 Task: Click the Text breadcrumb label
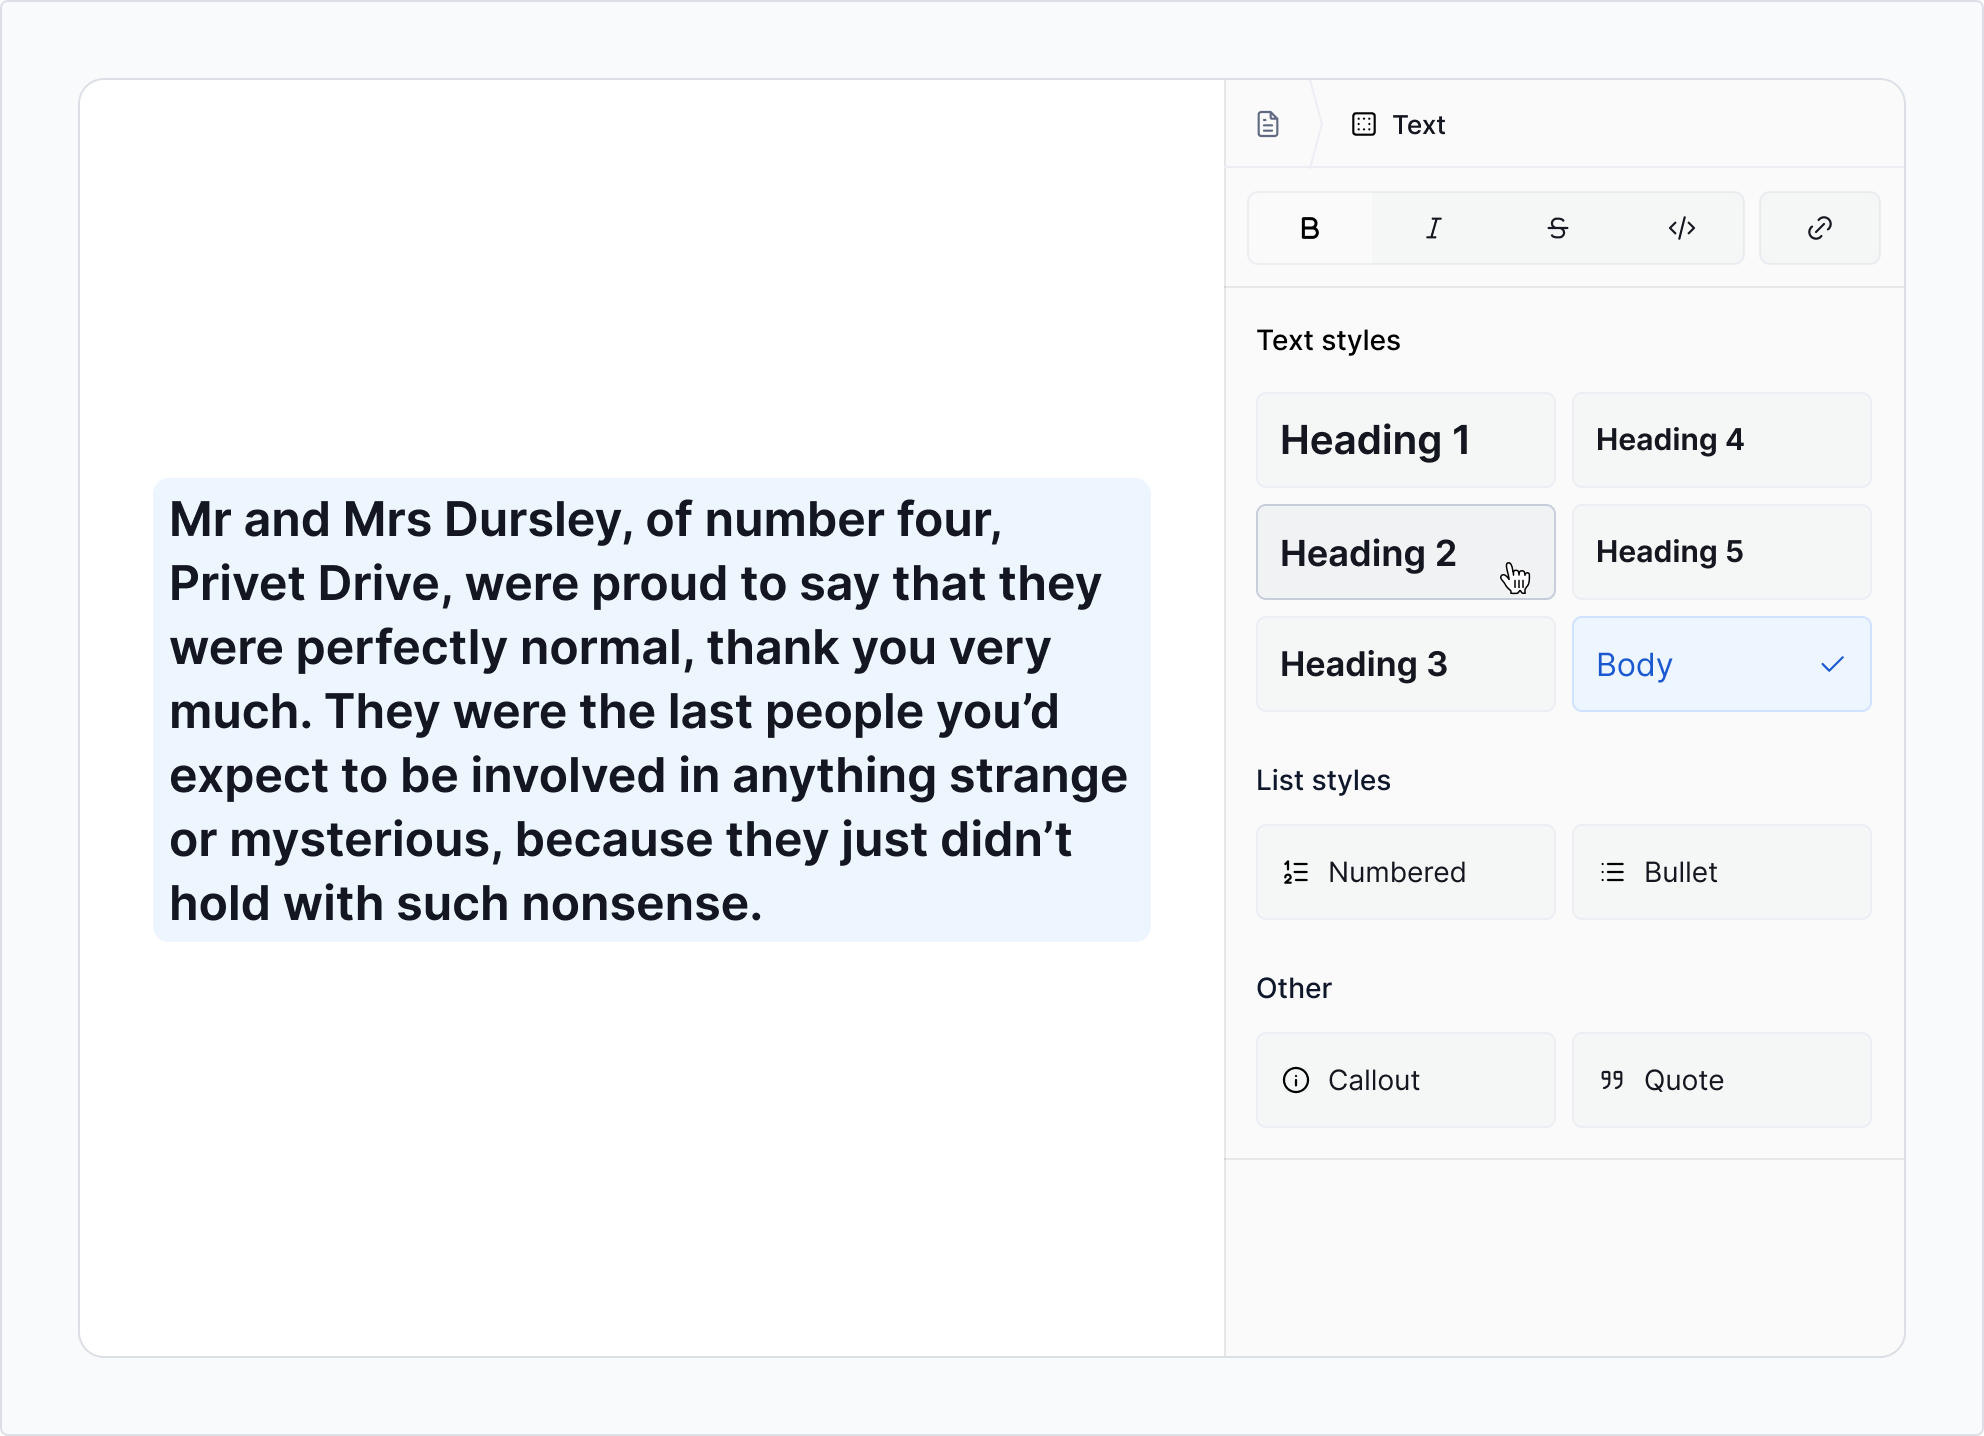click(1418, 125)
